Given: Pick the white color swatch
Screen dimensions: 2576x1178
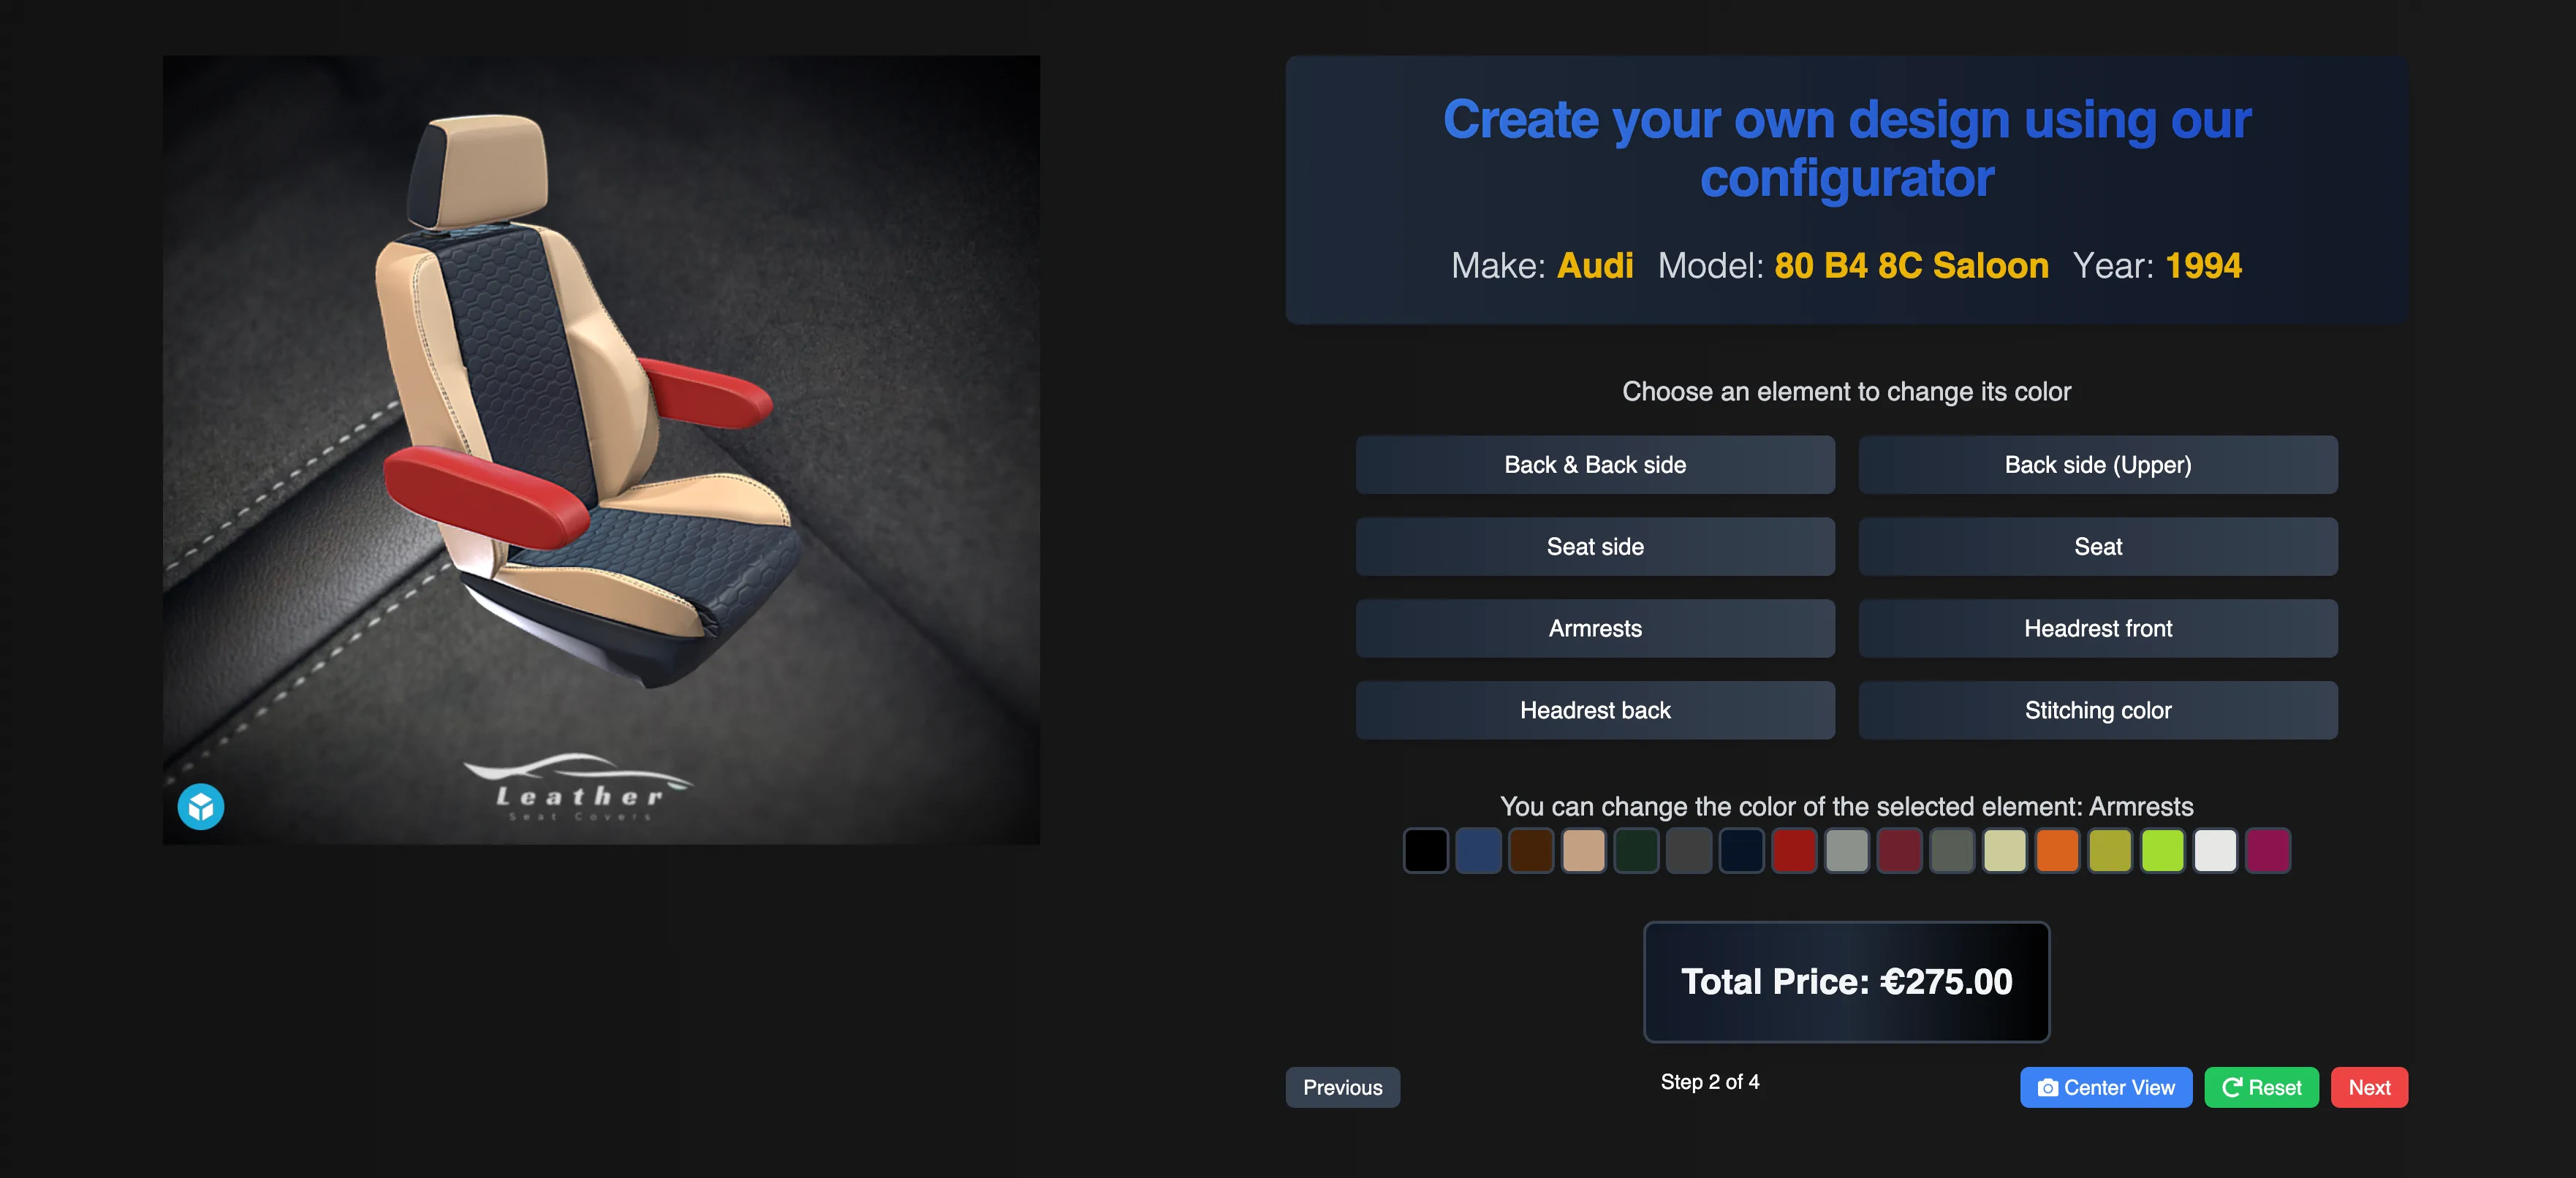Looking at the screenshot, I should click(x=2214, y=850).
